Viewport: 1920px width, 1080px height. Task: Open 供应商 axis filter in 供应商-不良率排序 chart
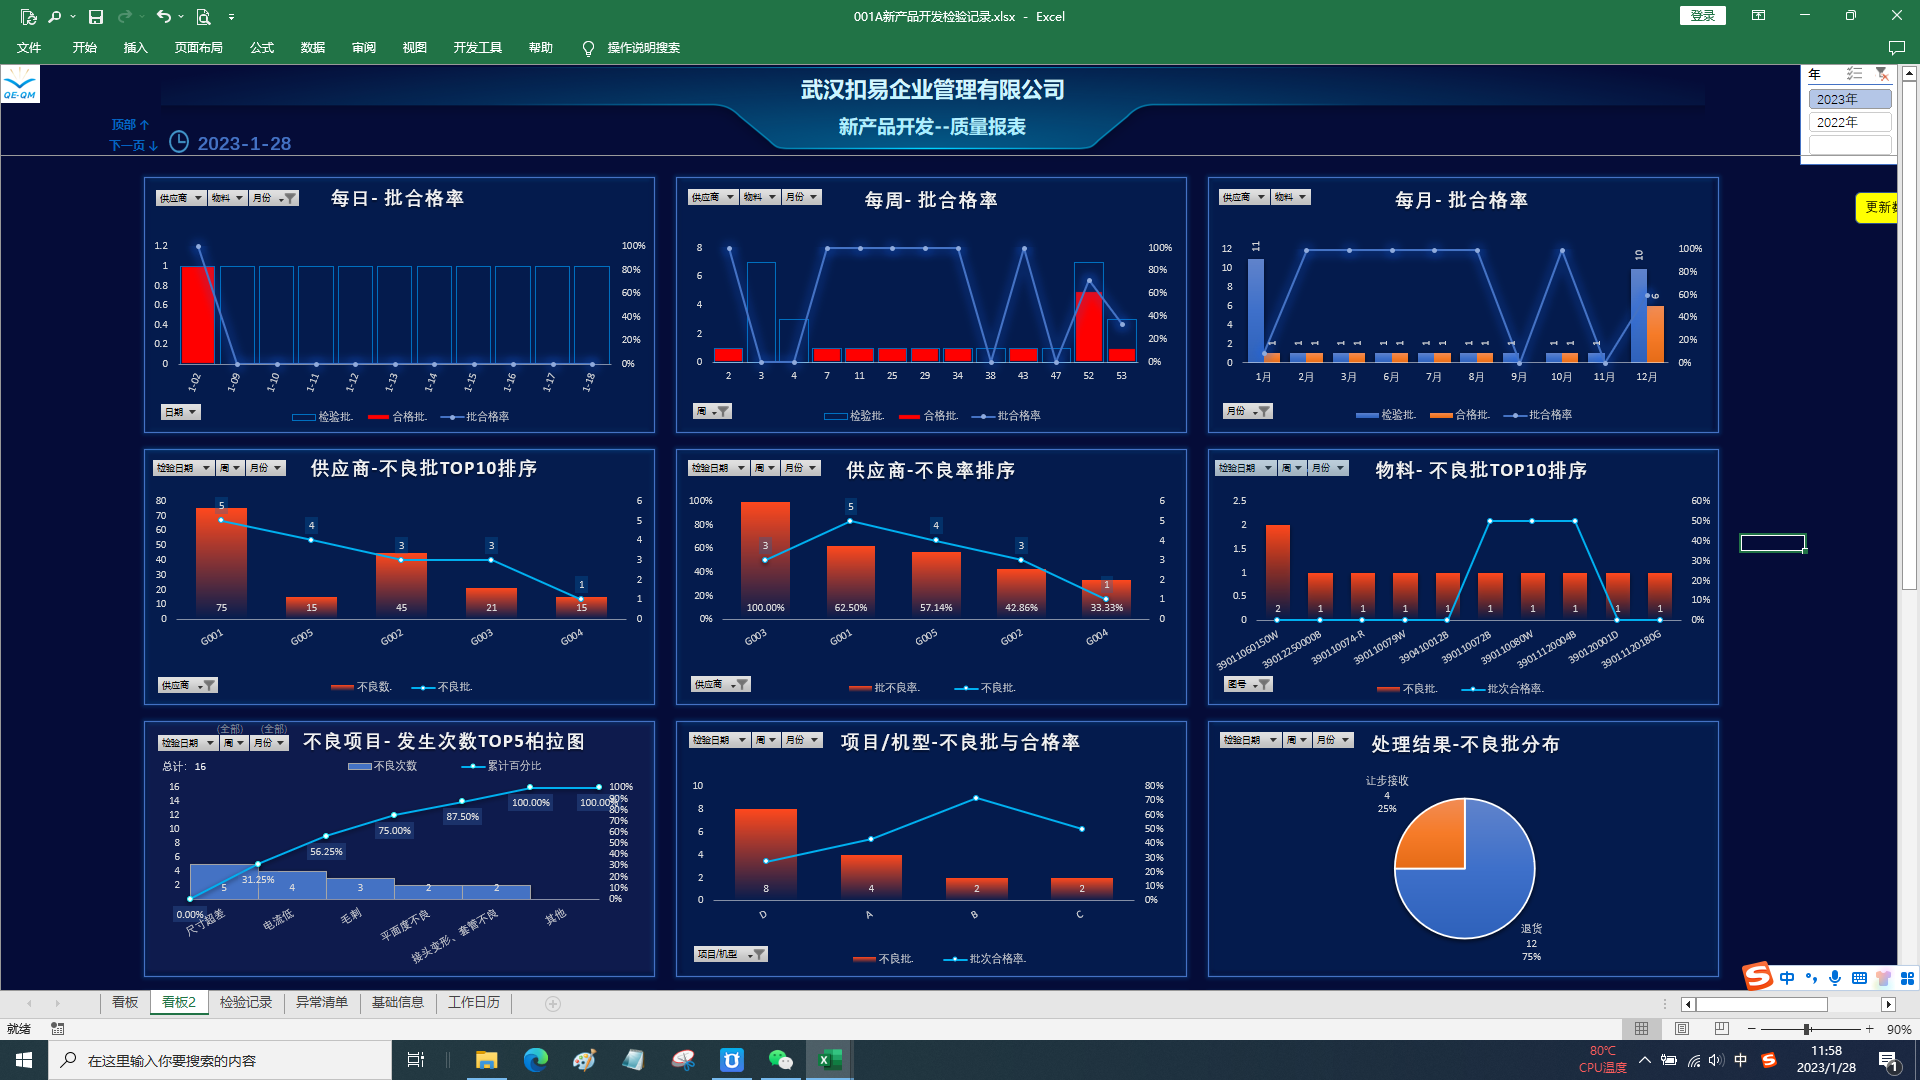(x=720, y=684)
